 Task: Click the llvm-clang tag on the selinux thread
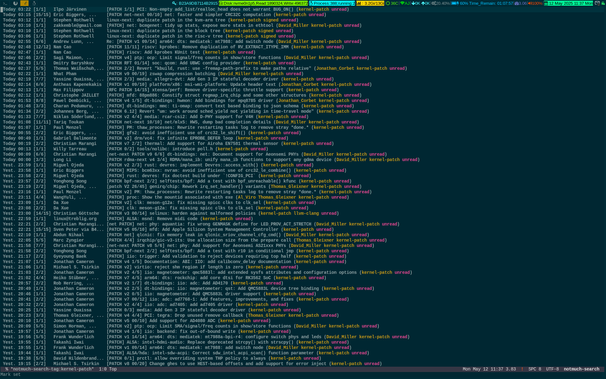[306, 213]
